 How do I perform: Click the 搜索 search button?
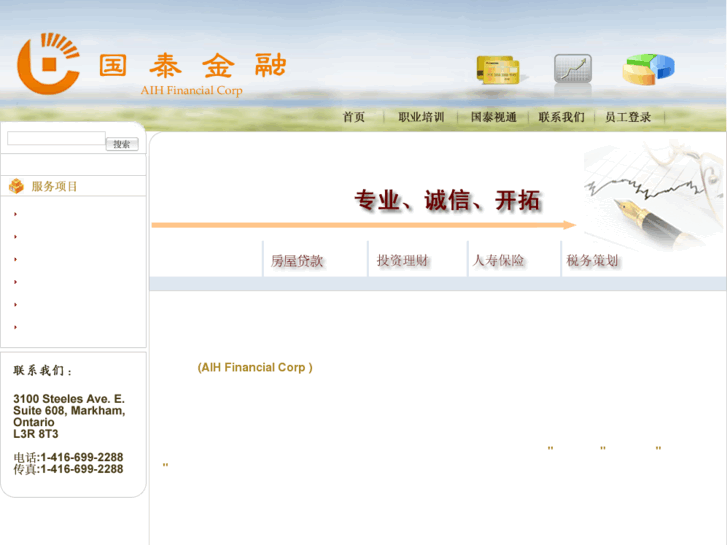coord(122,144)
